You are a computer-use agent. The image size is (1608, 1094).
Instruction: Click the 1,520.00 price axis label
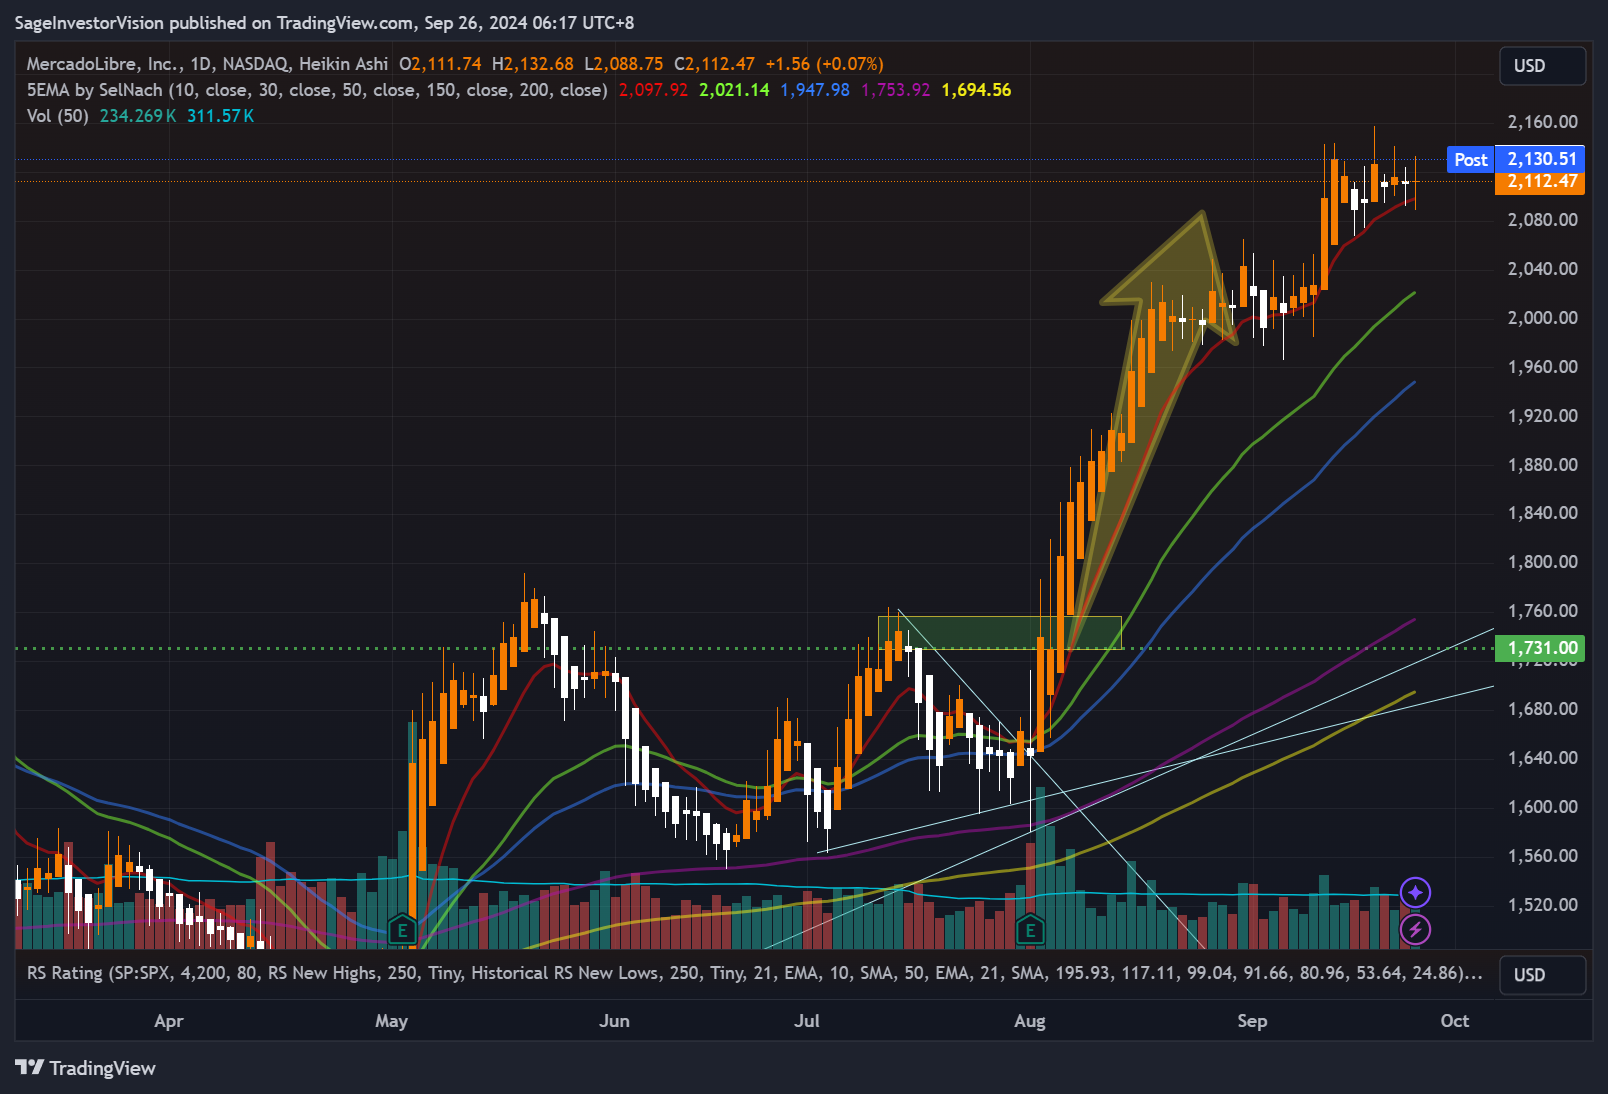pos(1543,905)
